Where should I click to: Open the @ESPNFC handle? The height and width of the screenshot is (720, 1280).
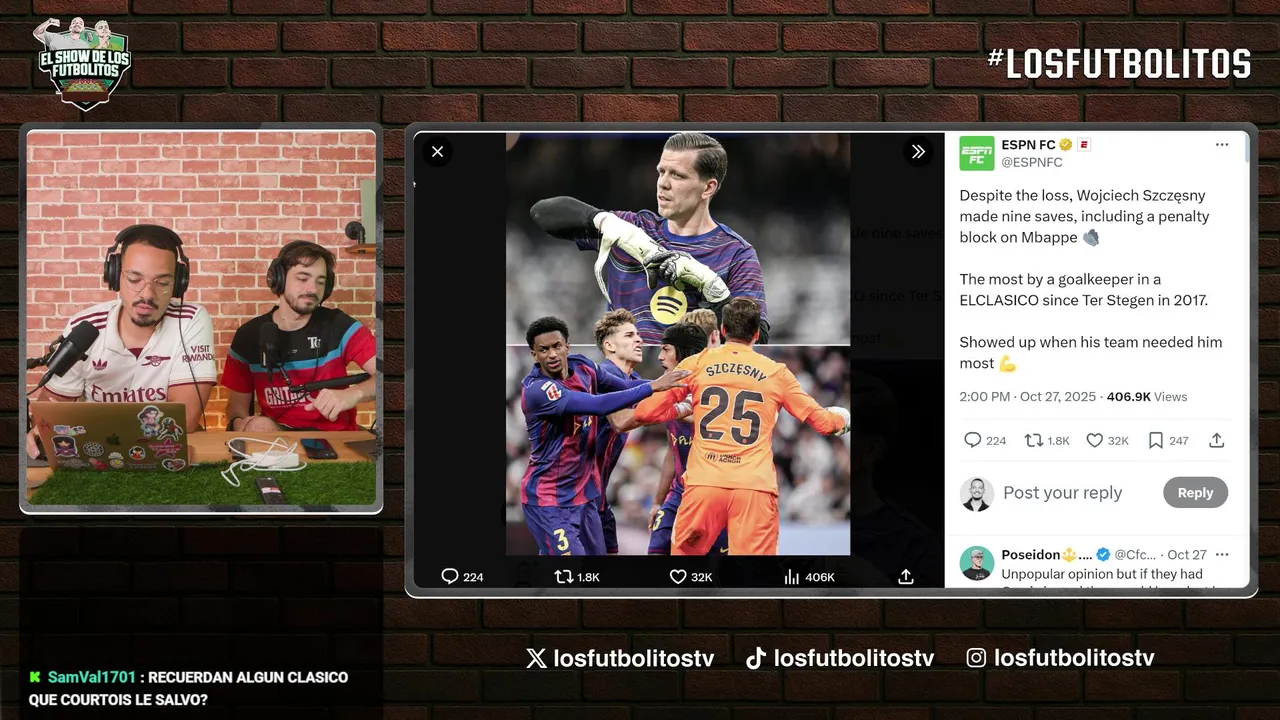(1032, 162)
